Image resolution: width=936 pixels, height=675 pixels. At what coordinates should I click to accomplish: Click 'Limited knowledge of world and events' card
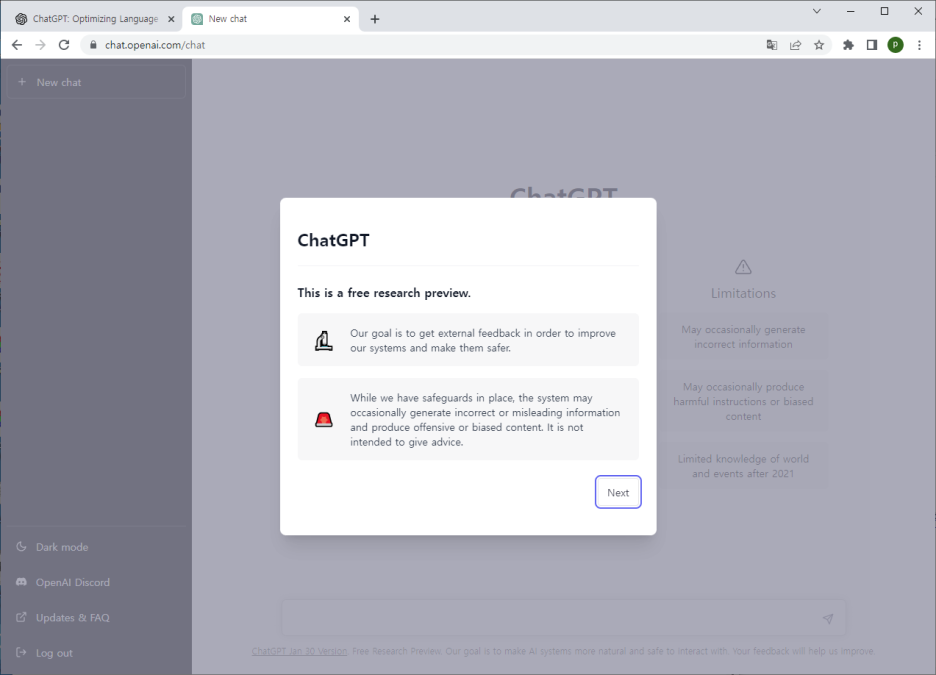pos(743,466)
